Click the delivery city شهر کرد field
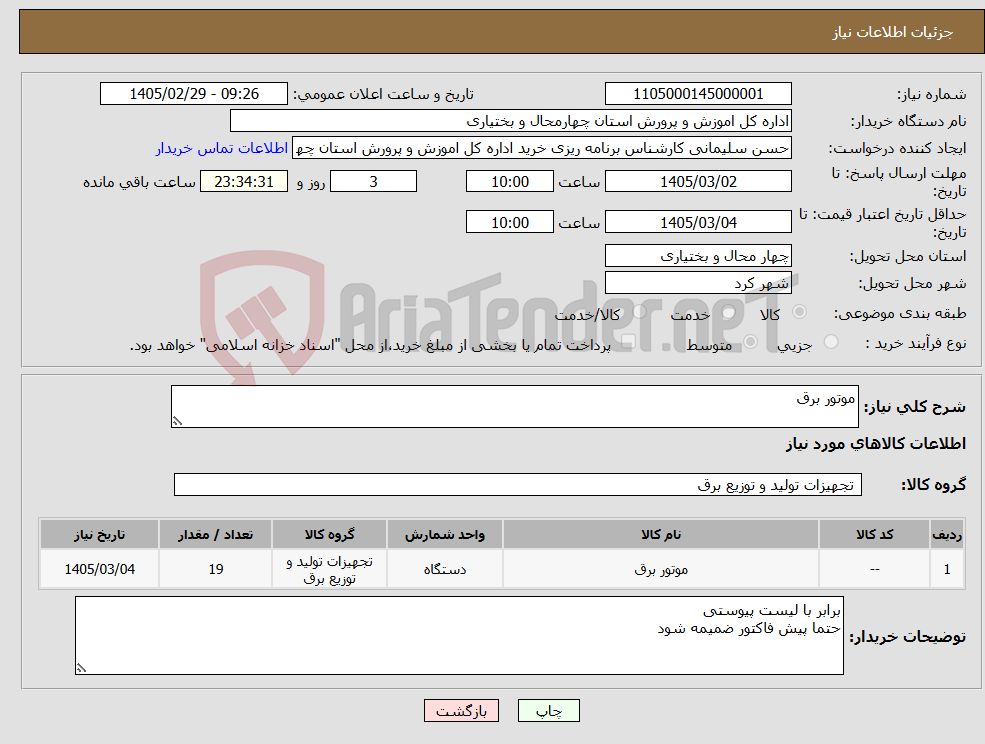The height and width of the screenshot is (744, 985). [x=698, y=283]
